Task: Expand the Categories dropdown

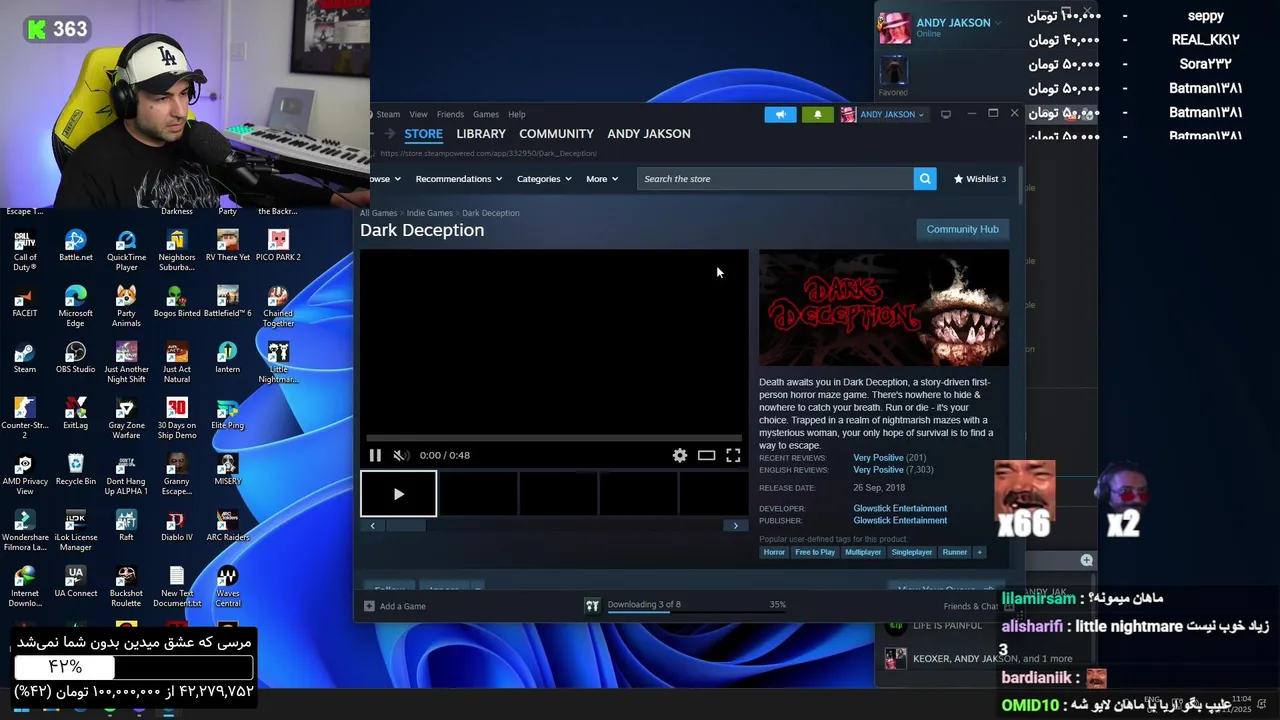Action: click(544, 179)
